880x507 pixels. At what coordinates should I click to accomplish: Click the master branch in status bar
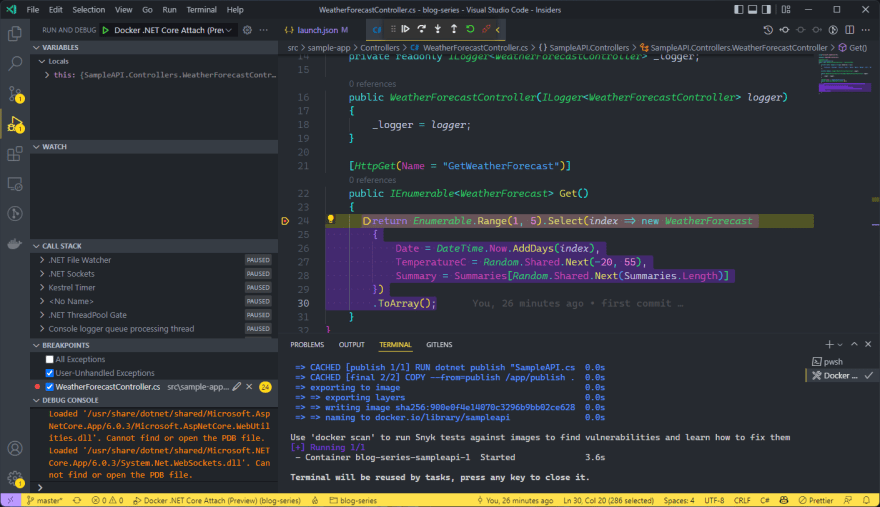(45, 500)
